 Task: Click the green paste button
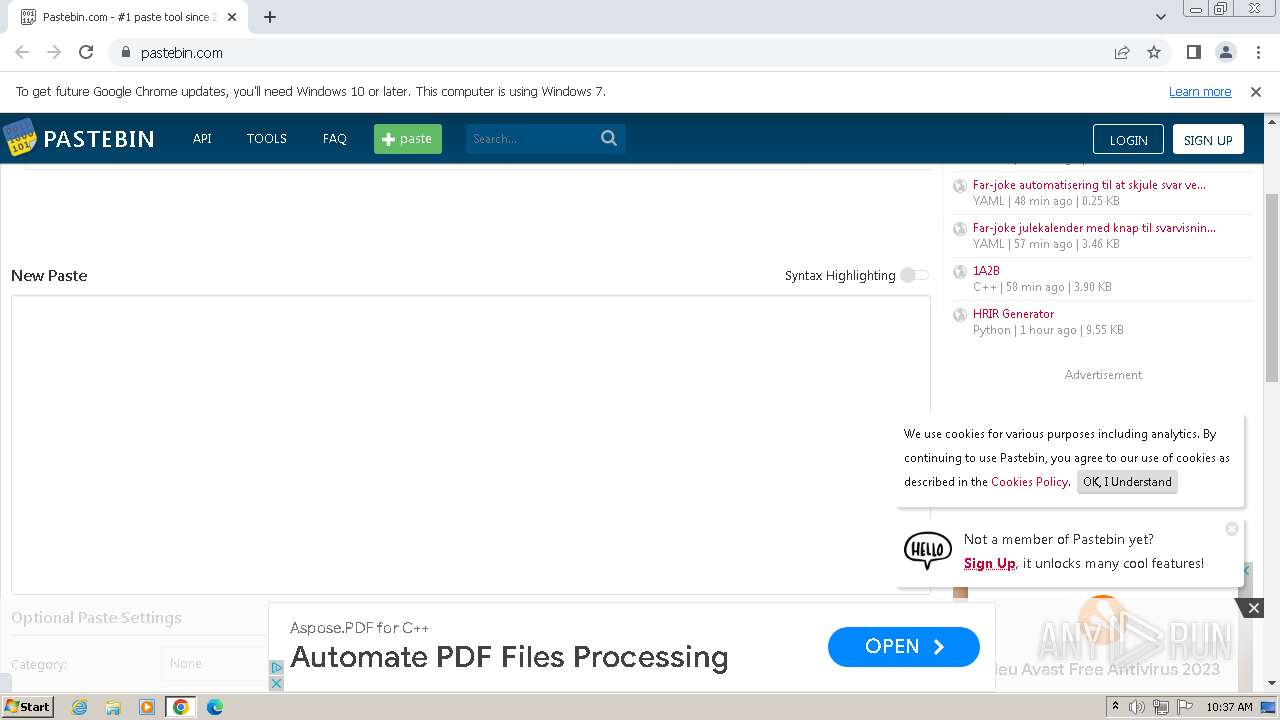point(408,138)
